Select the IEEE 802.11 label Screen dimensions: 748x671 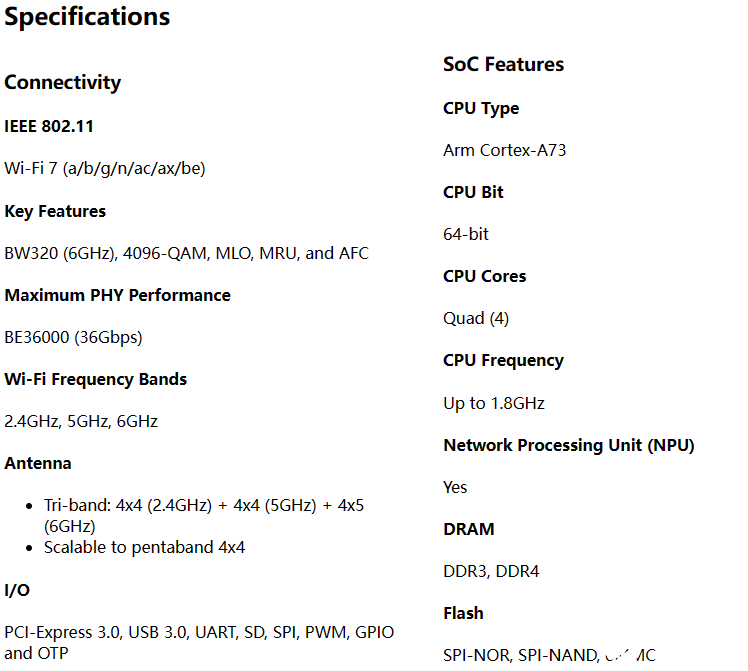tap(49, 126)
